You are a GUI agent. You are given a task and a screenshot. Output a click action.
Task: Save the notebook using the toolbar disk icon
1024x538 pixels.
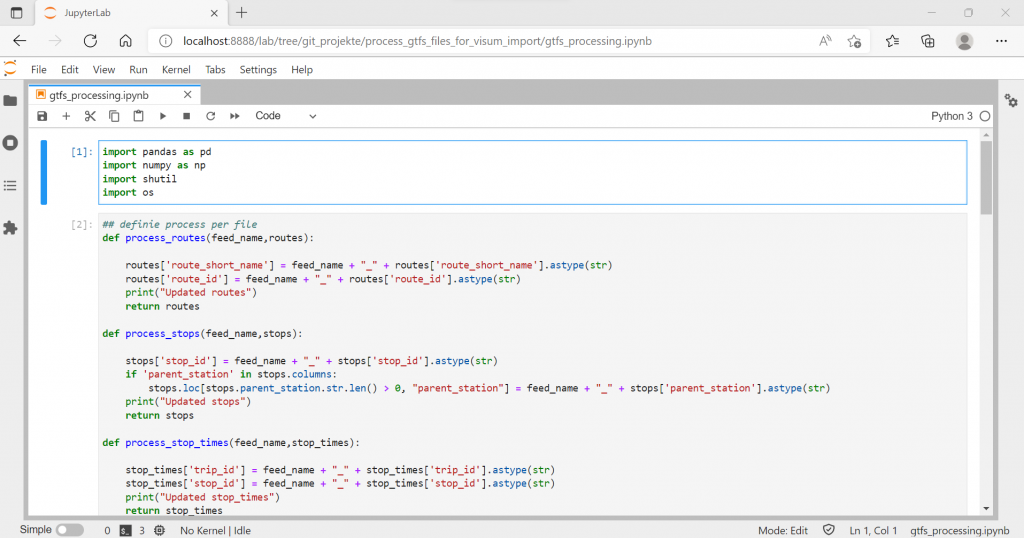(42, 116)
